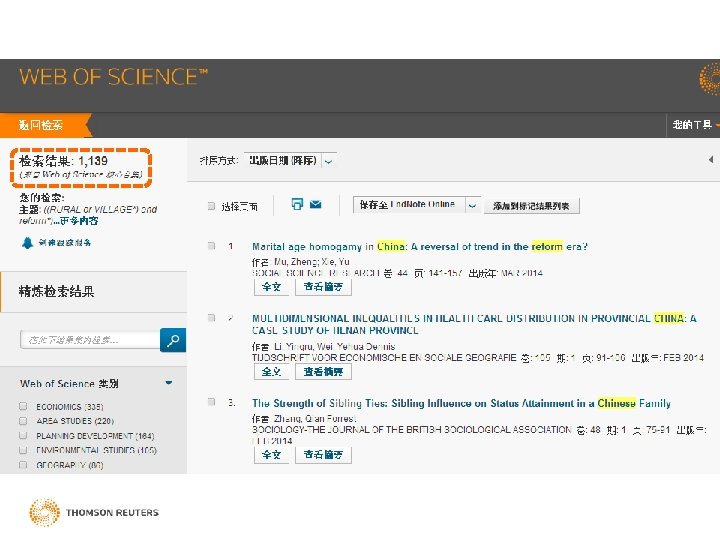Viewport: 720px width, 540px height.
Task: Check the ENVIRONMENTAL STUDIES category
Action: point(23,450)
